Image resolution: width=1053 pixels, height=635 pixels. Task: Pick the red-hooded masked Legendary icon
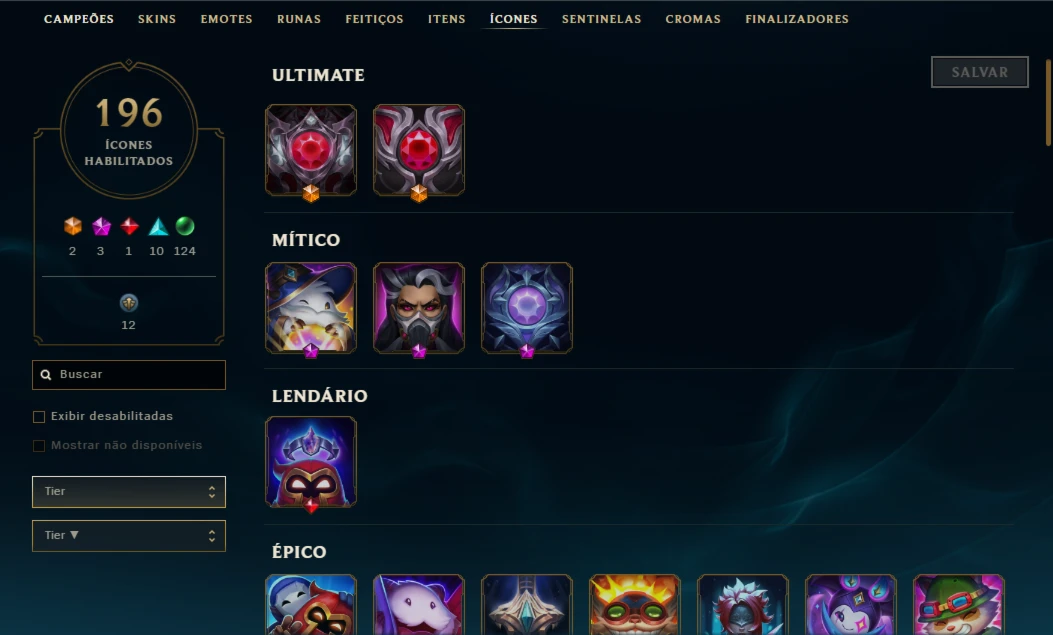[311, 462]
